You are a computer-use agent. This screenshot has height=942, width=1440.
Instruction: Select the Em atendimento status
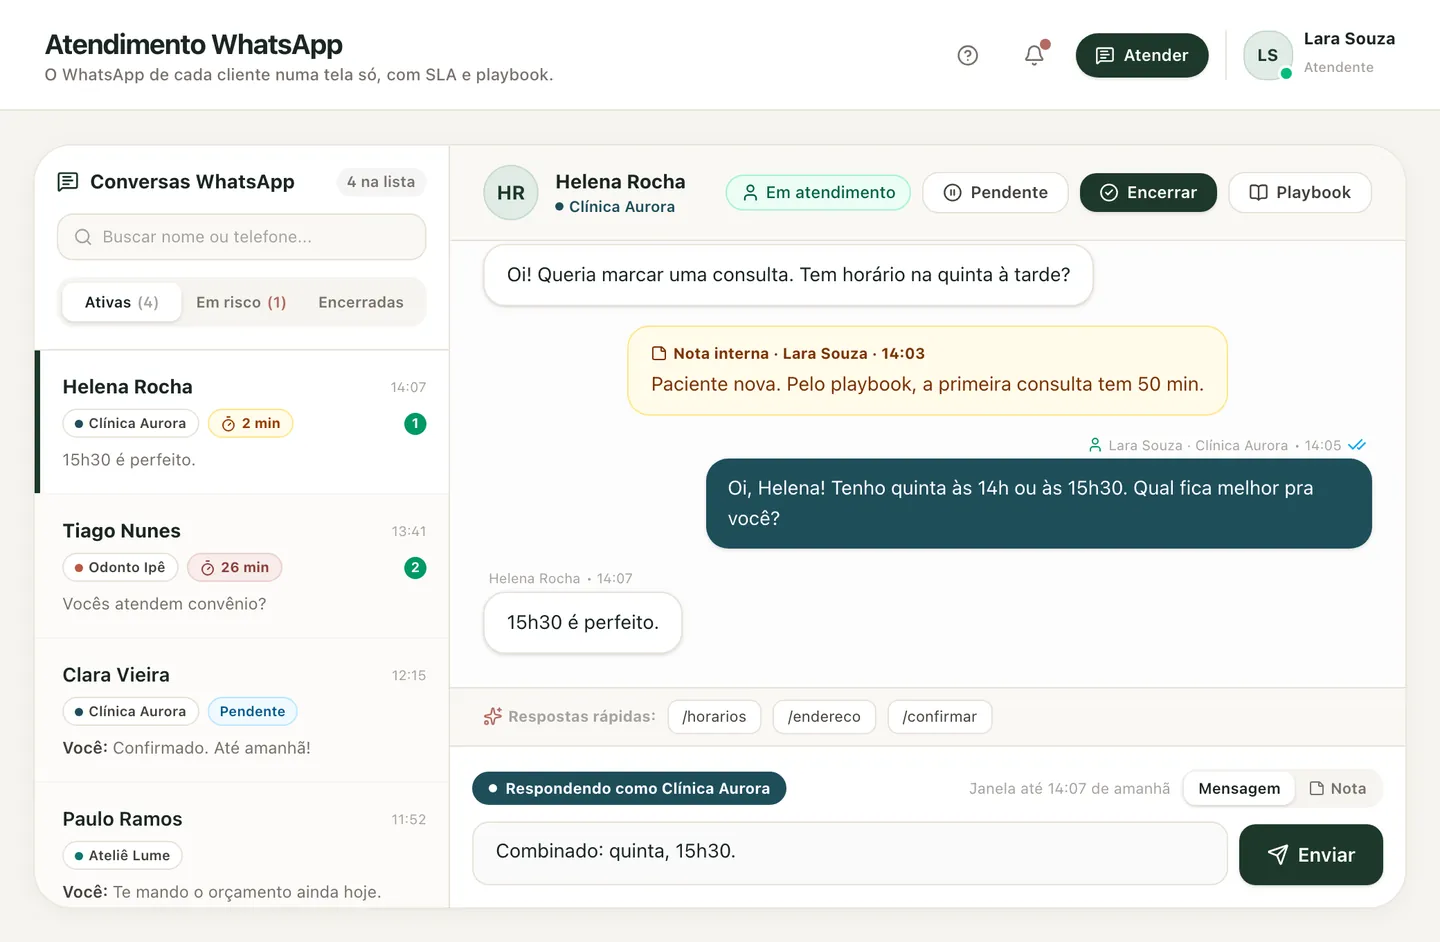(x=818, y=193)
